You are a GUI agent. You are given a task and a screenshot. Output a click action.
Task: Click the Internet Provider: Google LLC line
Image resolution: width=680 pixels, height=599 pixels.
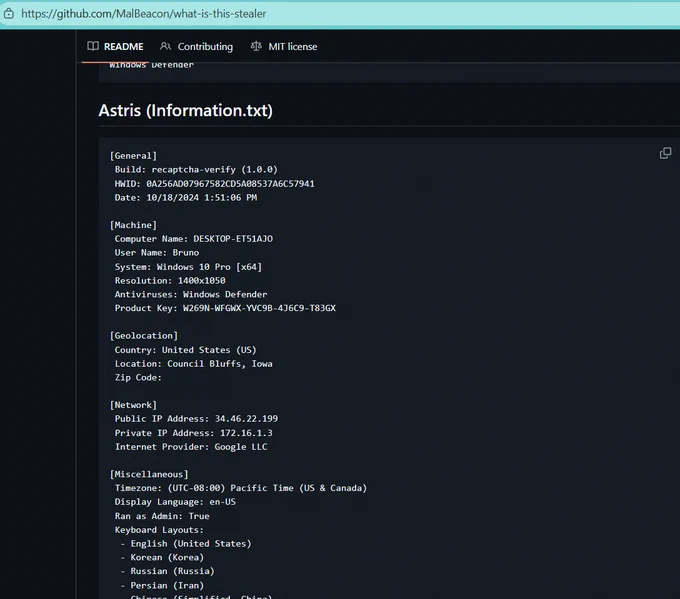(191, 447)
